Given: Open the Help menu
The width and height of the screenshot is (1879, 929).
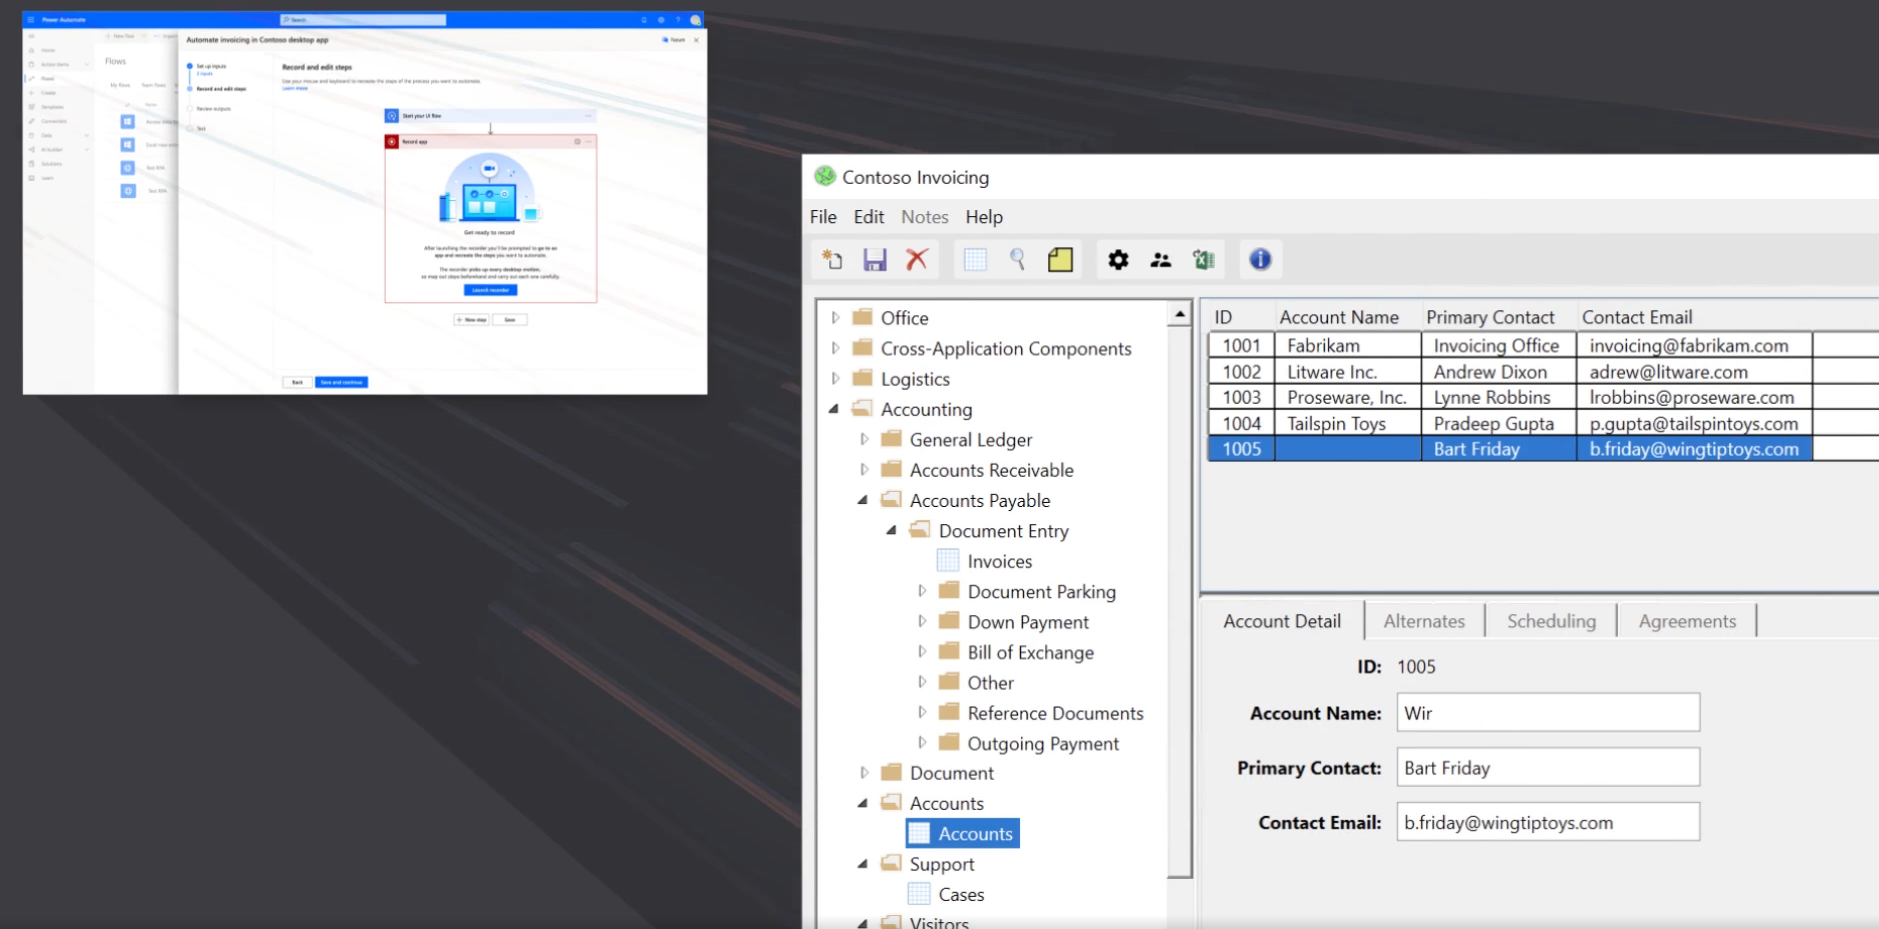Looking at the screenshot, I should 984,217.
